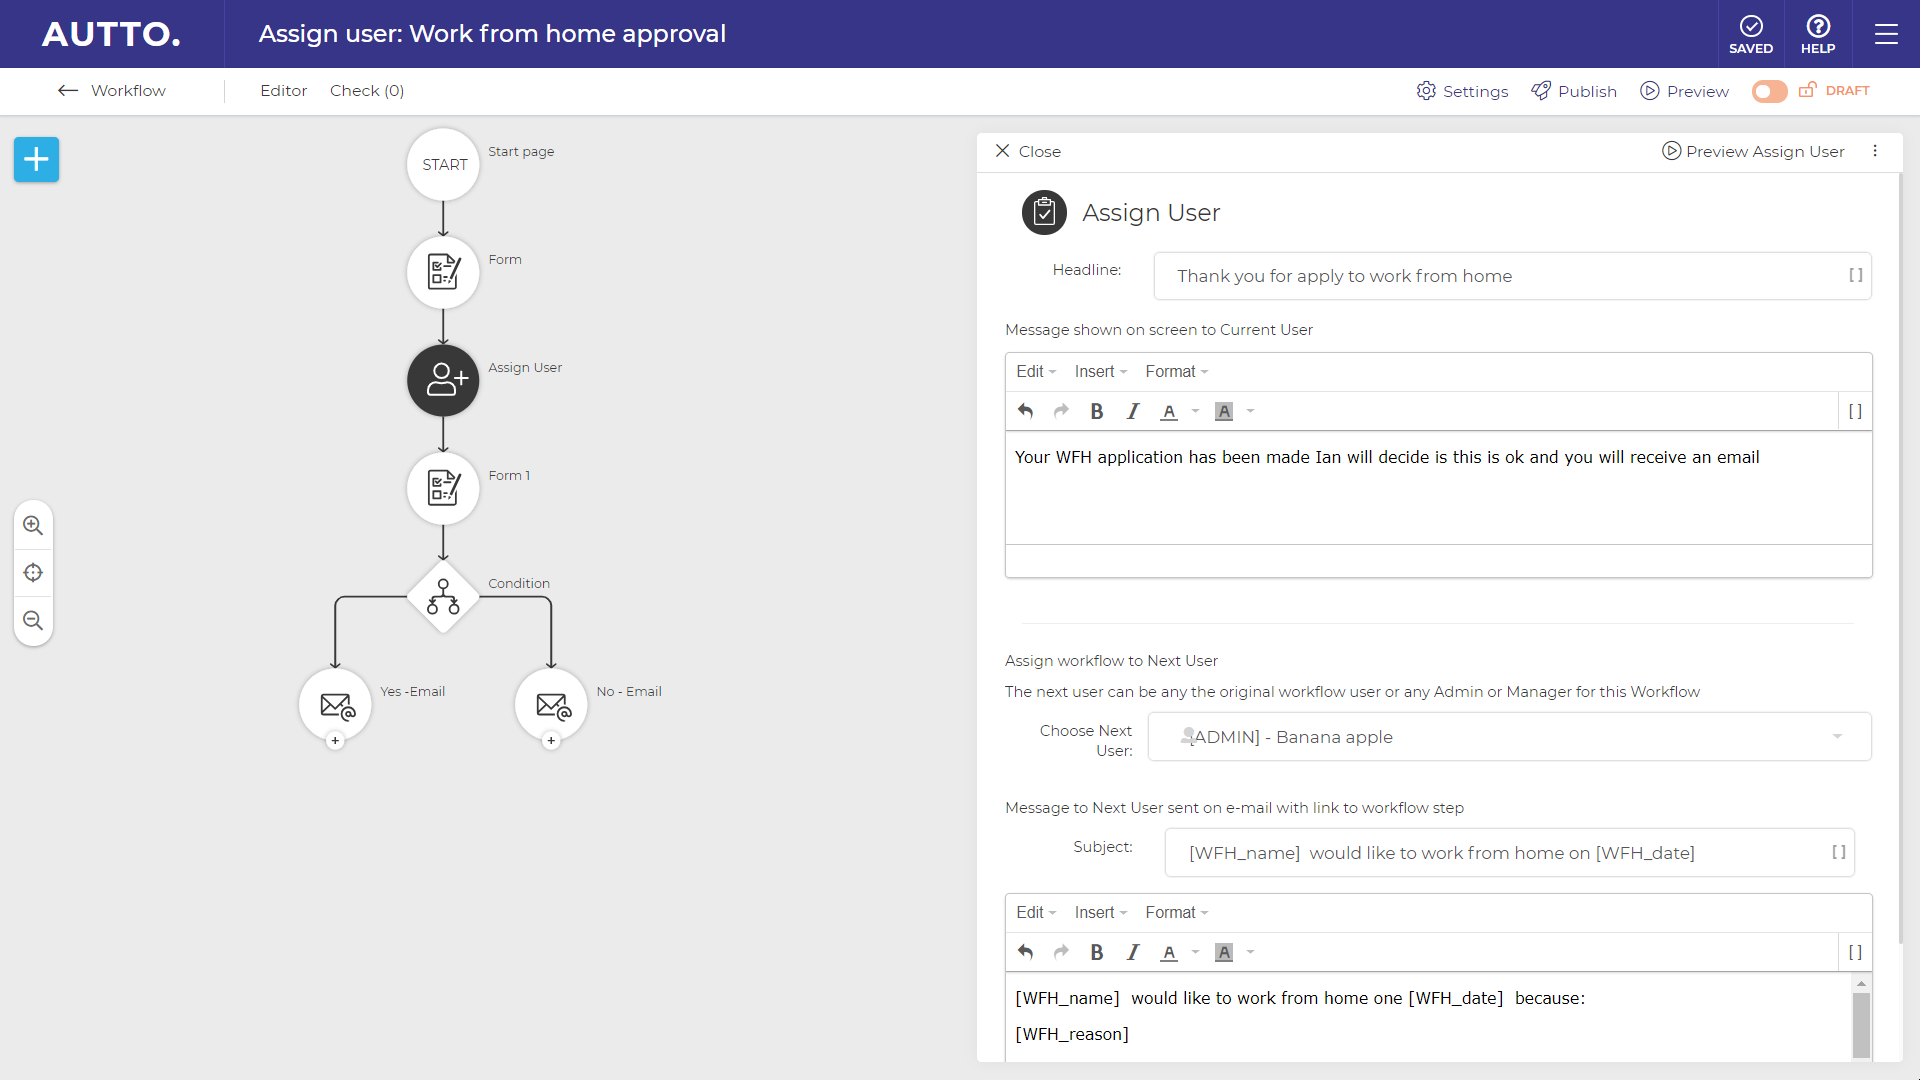Open Insert menu in email message editor

[1101, 912]
